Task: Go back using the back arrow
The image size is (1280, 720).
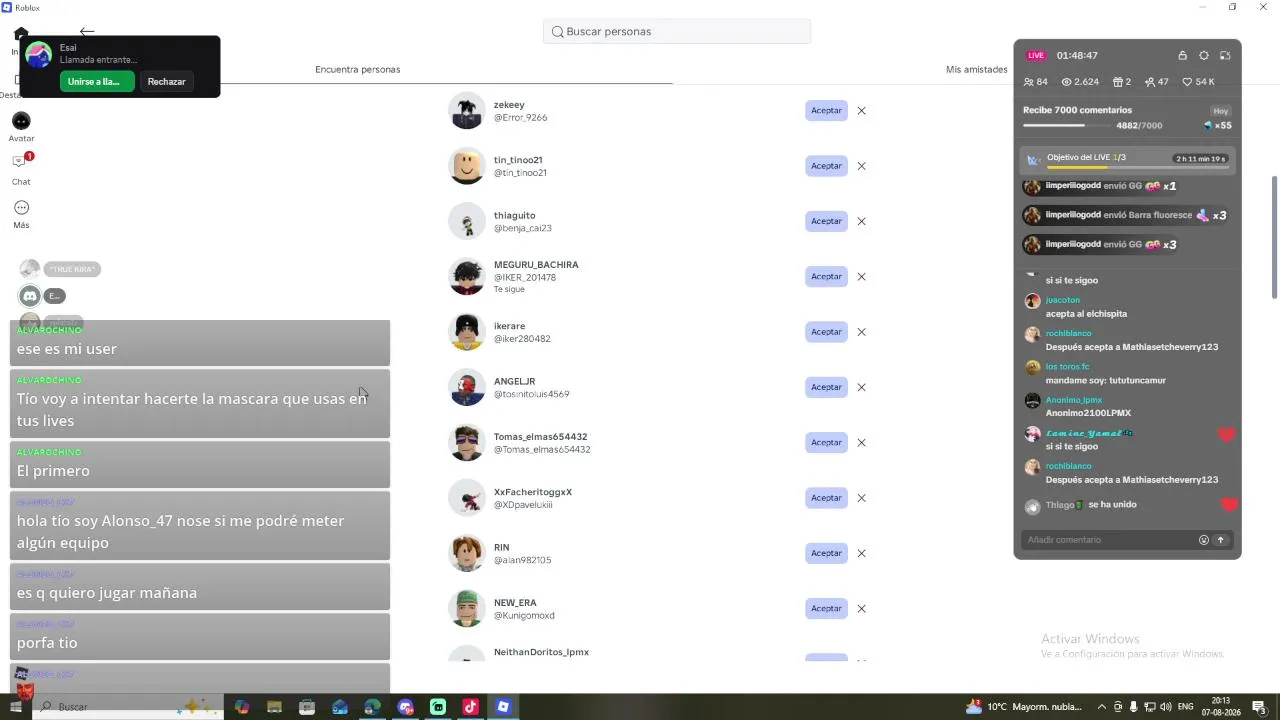Action: pos(87,31)
